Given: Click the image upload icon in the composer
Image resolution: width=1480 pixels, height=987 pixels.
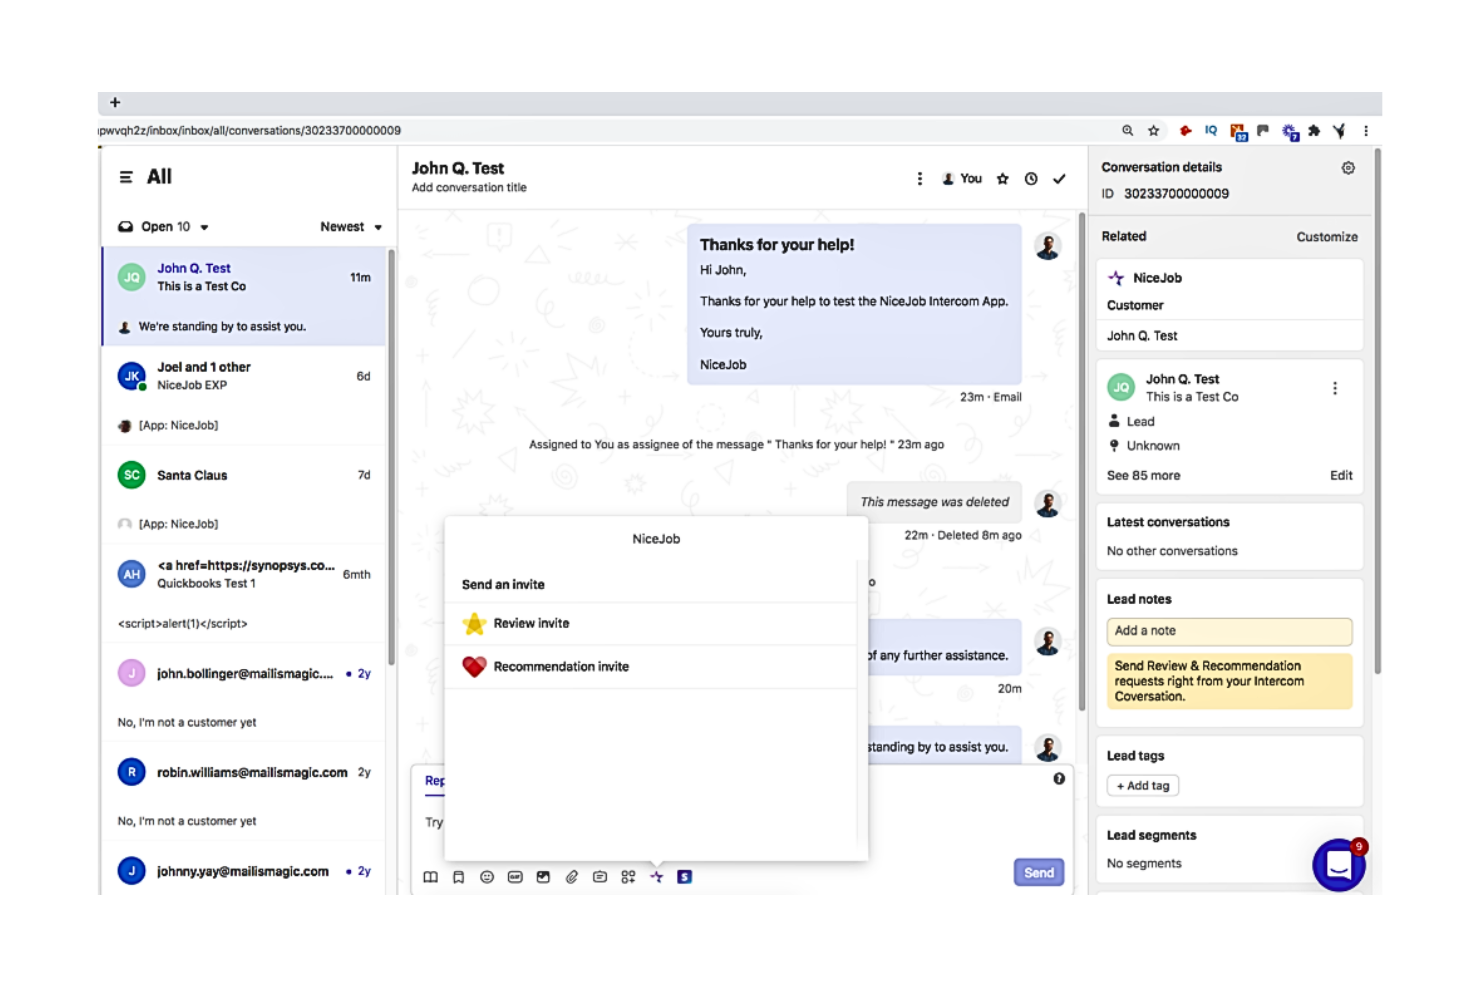Looking at the screenshot, I should click(543, 877).
